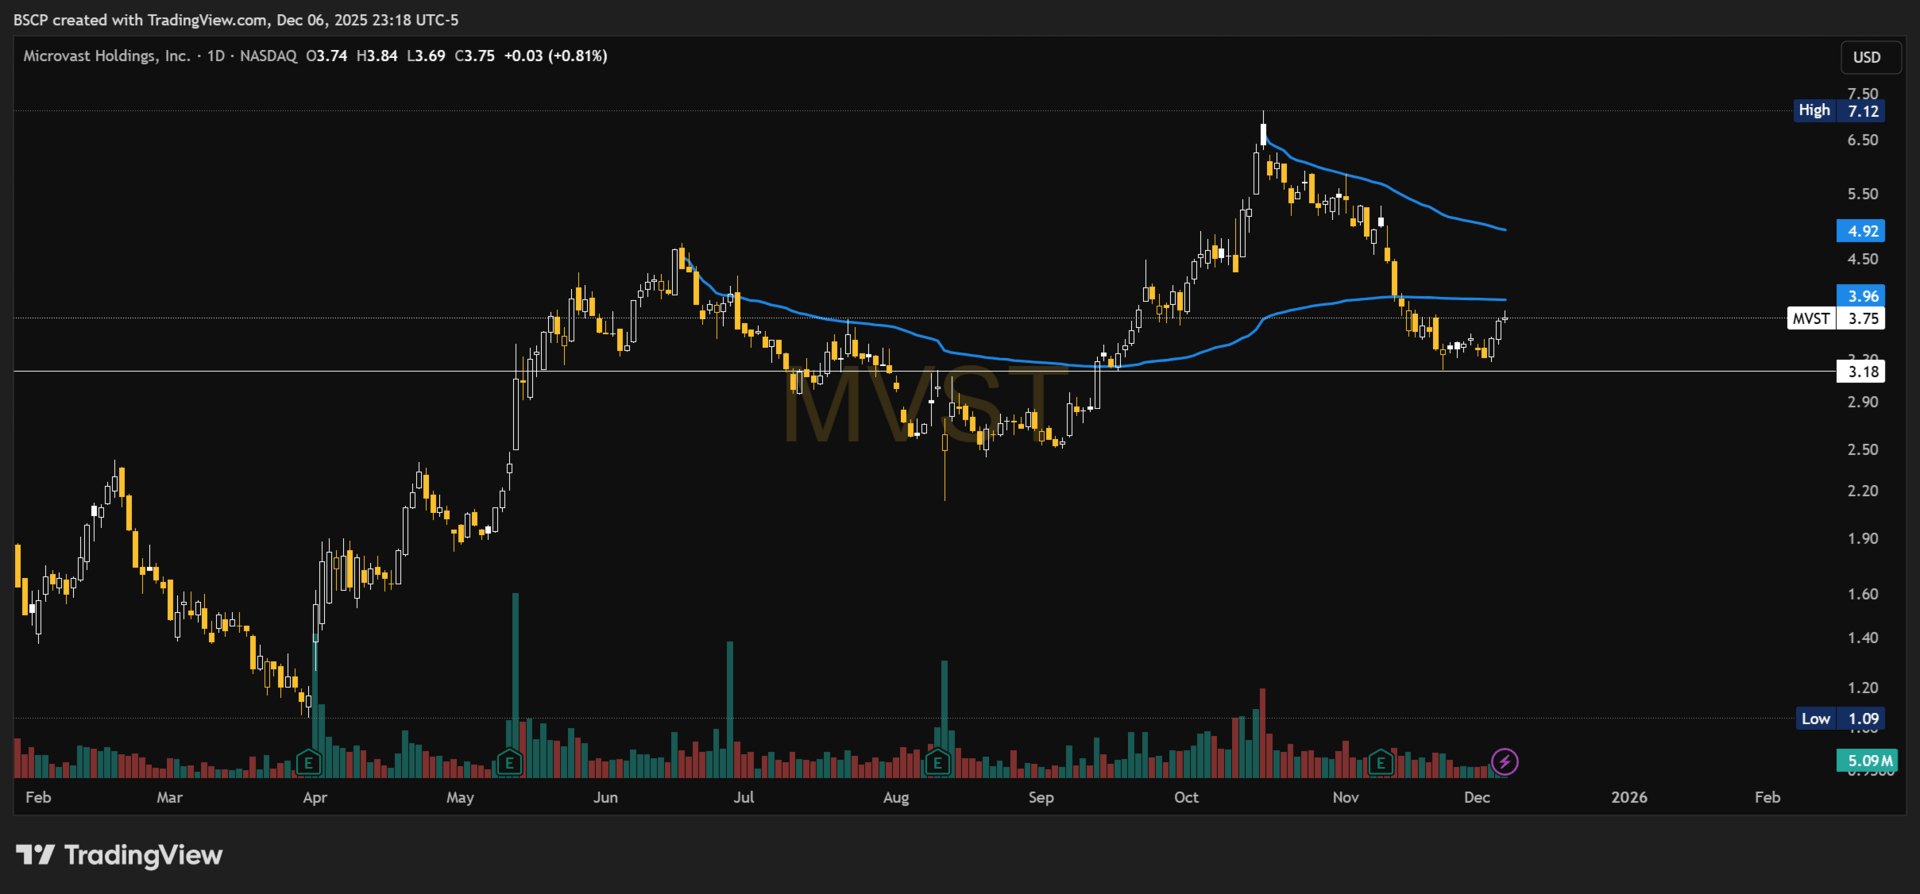Click the 5.50 price axis tick
Screen dimensions: 1920x894
[1863, 194]
